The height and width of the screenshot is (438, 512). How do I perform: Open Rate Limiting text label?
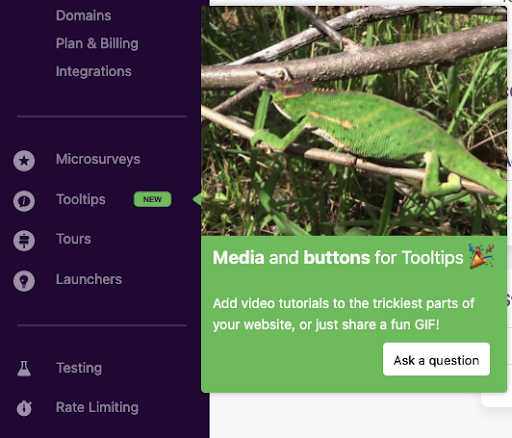coord(97,407)
